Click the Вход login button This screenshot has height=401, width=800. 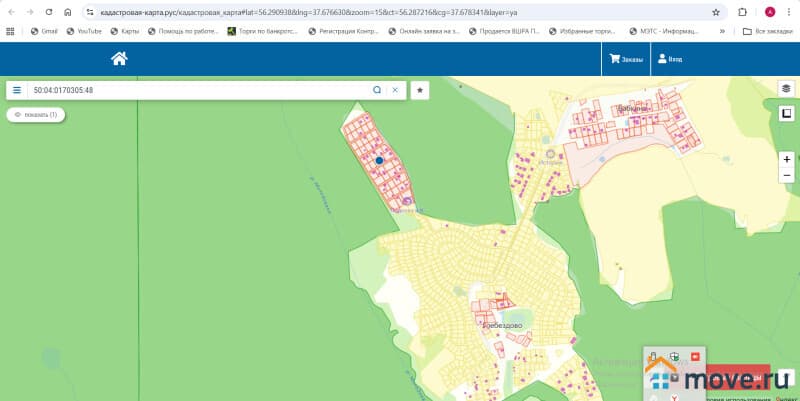[670, 60]
